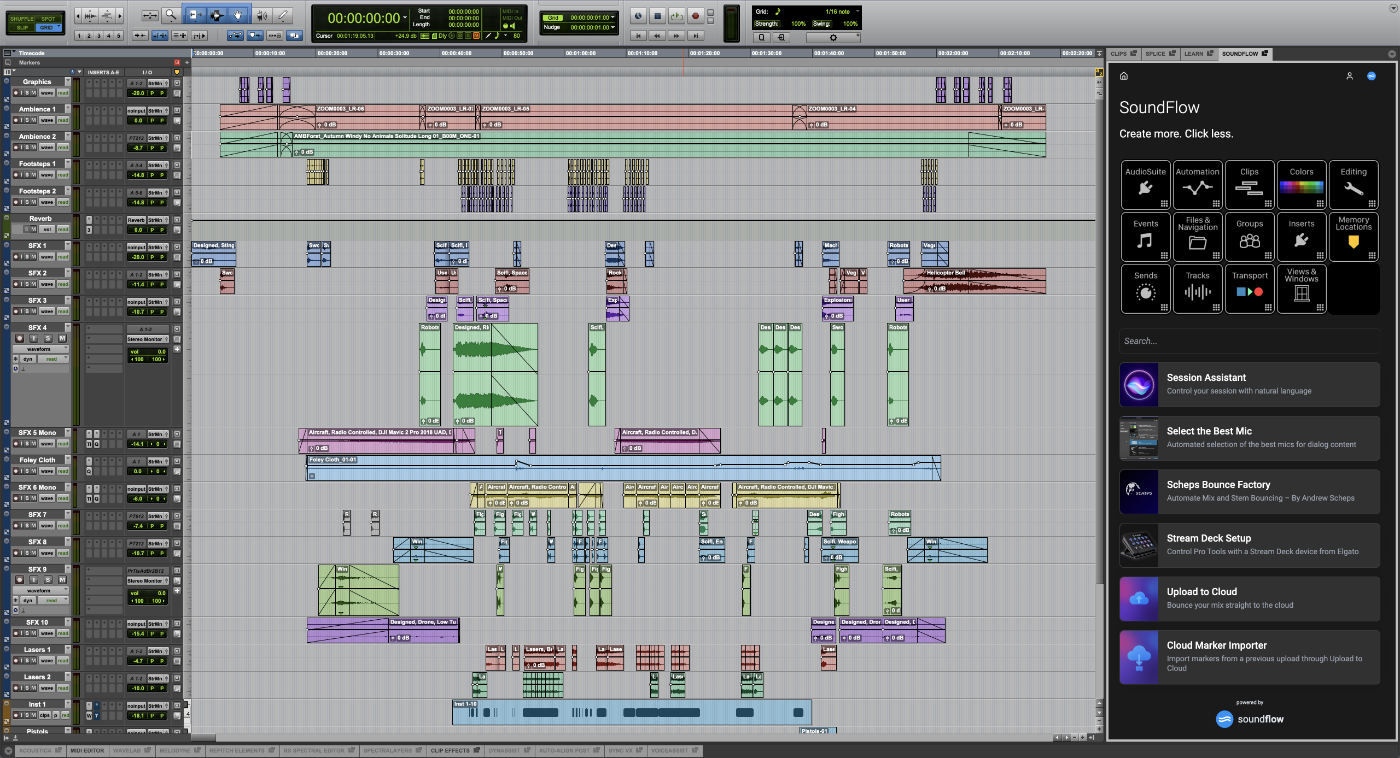Open the Editing wrench tile
Image resolution: width=1400 pixels, height=758 pixels.
tap(1354, 185)
